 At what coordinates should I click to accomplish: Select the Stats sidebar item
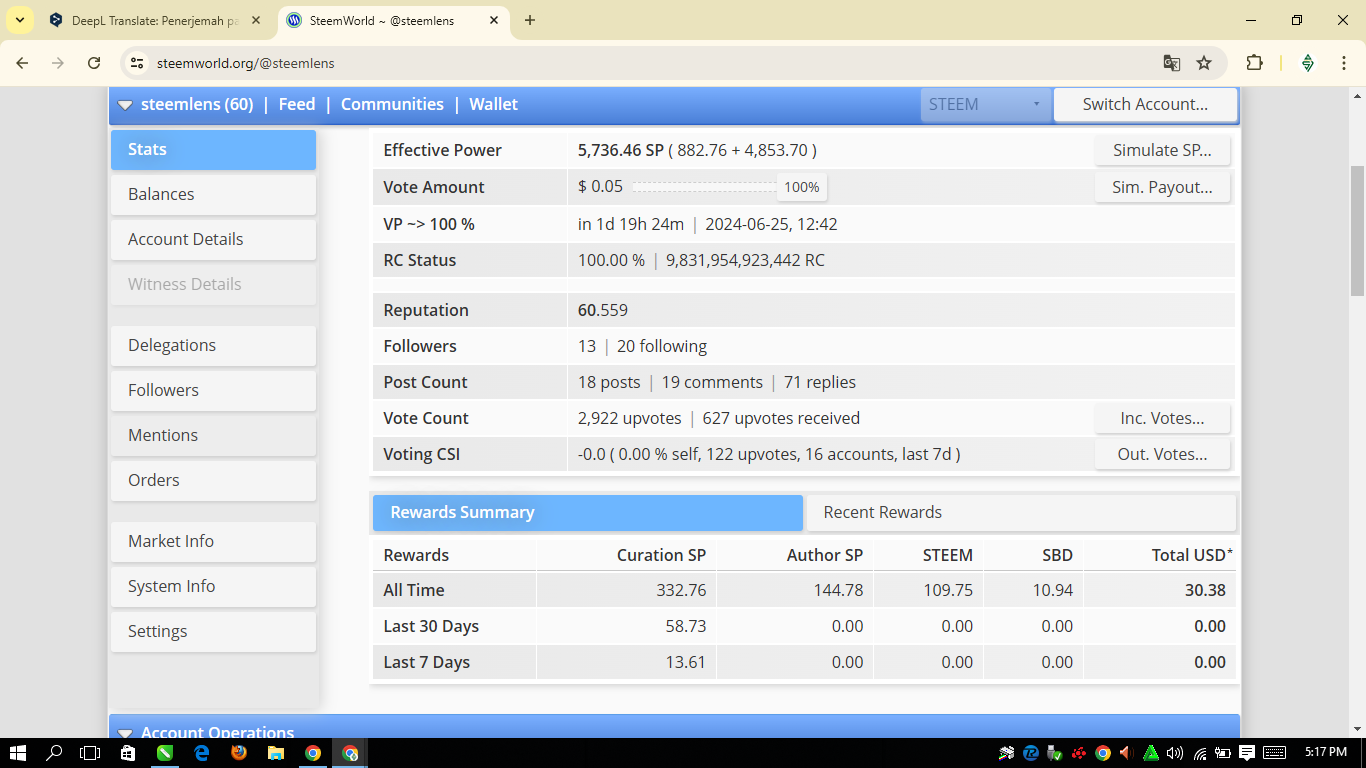coord(213,150)
